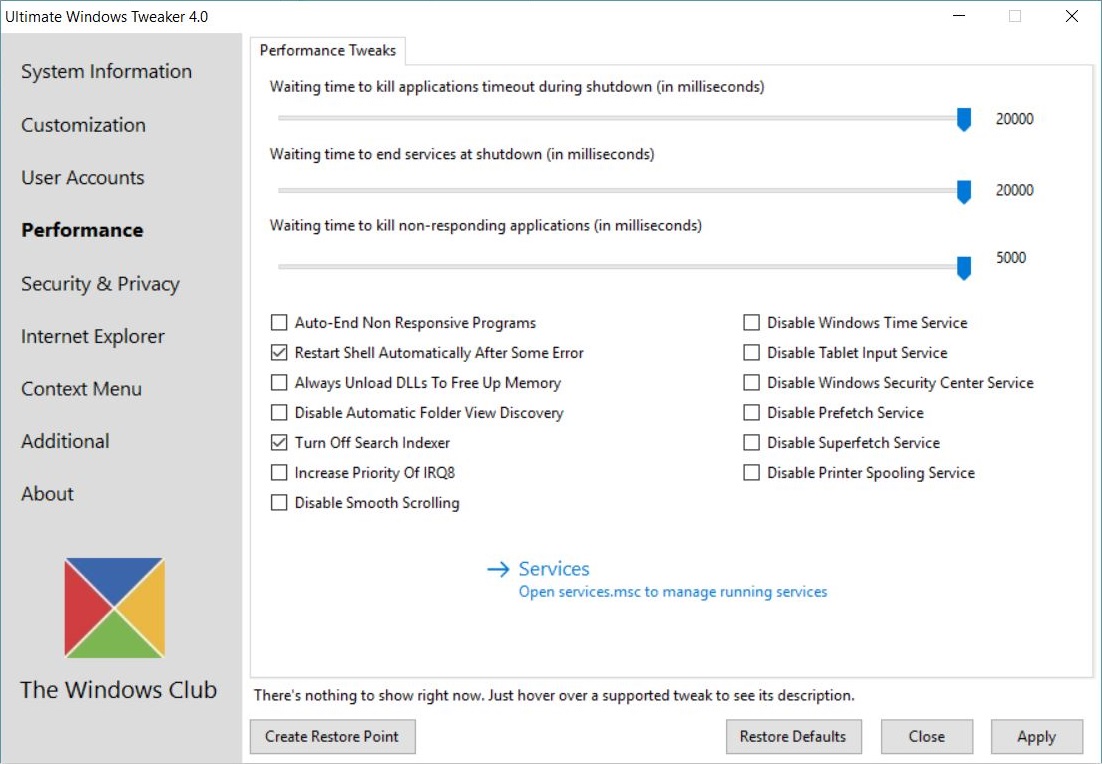Select Context Menu in sidebar

coord(81,389)
